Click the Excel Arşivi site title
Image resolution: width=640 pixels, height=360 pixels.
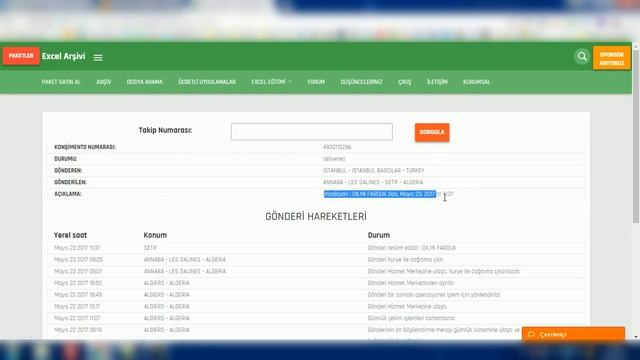coord(63,56)
